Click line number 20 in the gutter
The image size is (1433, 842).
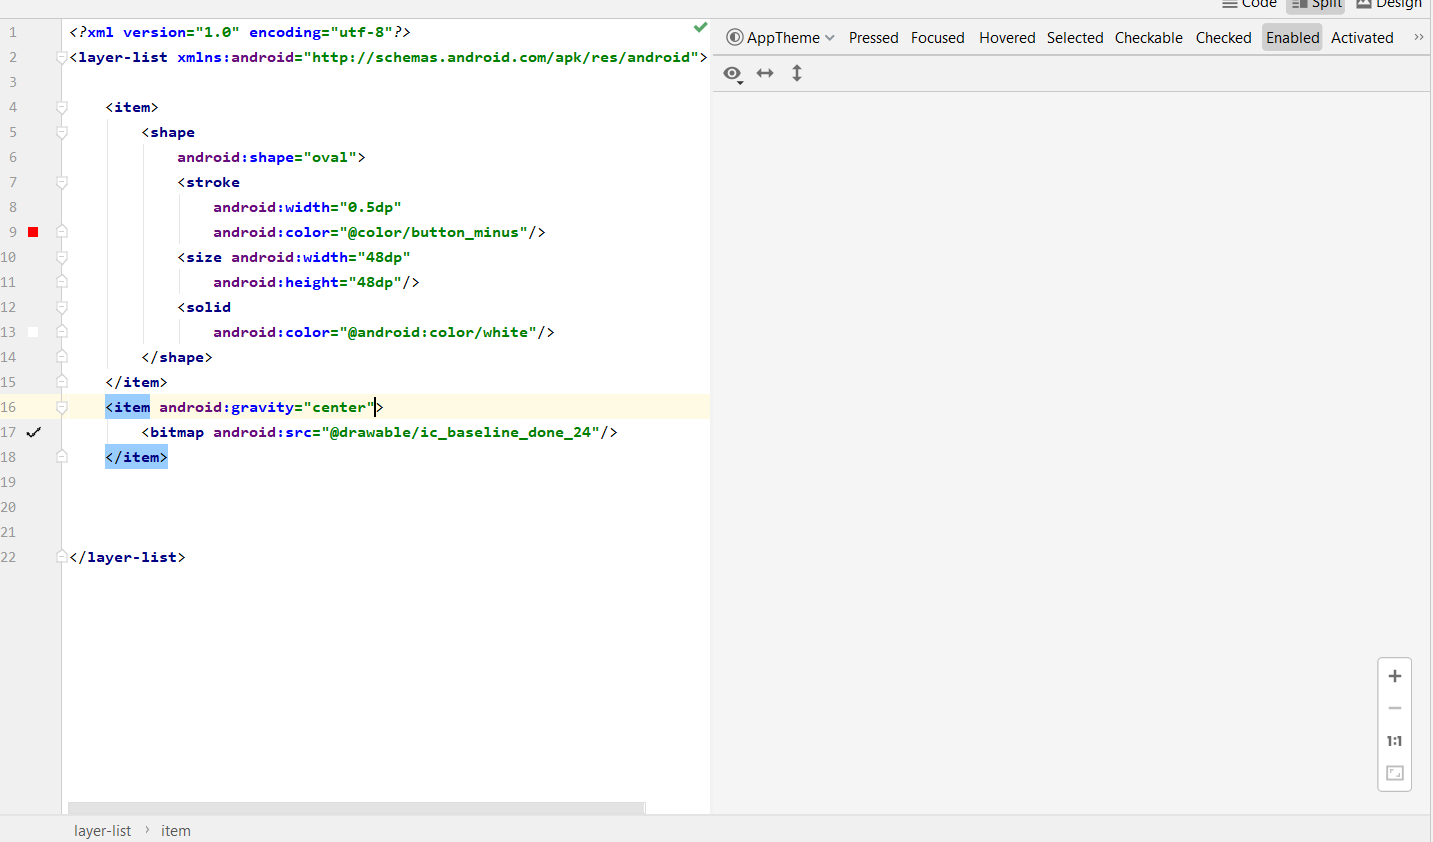[8, 507]
